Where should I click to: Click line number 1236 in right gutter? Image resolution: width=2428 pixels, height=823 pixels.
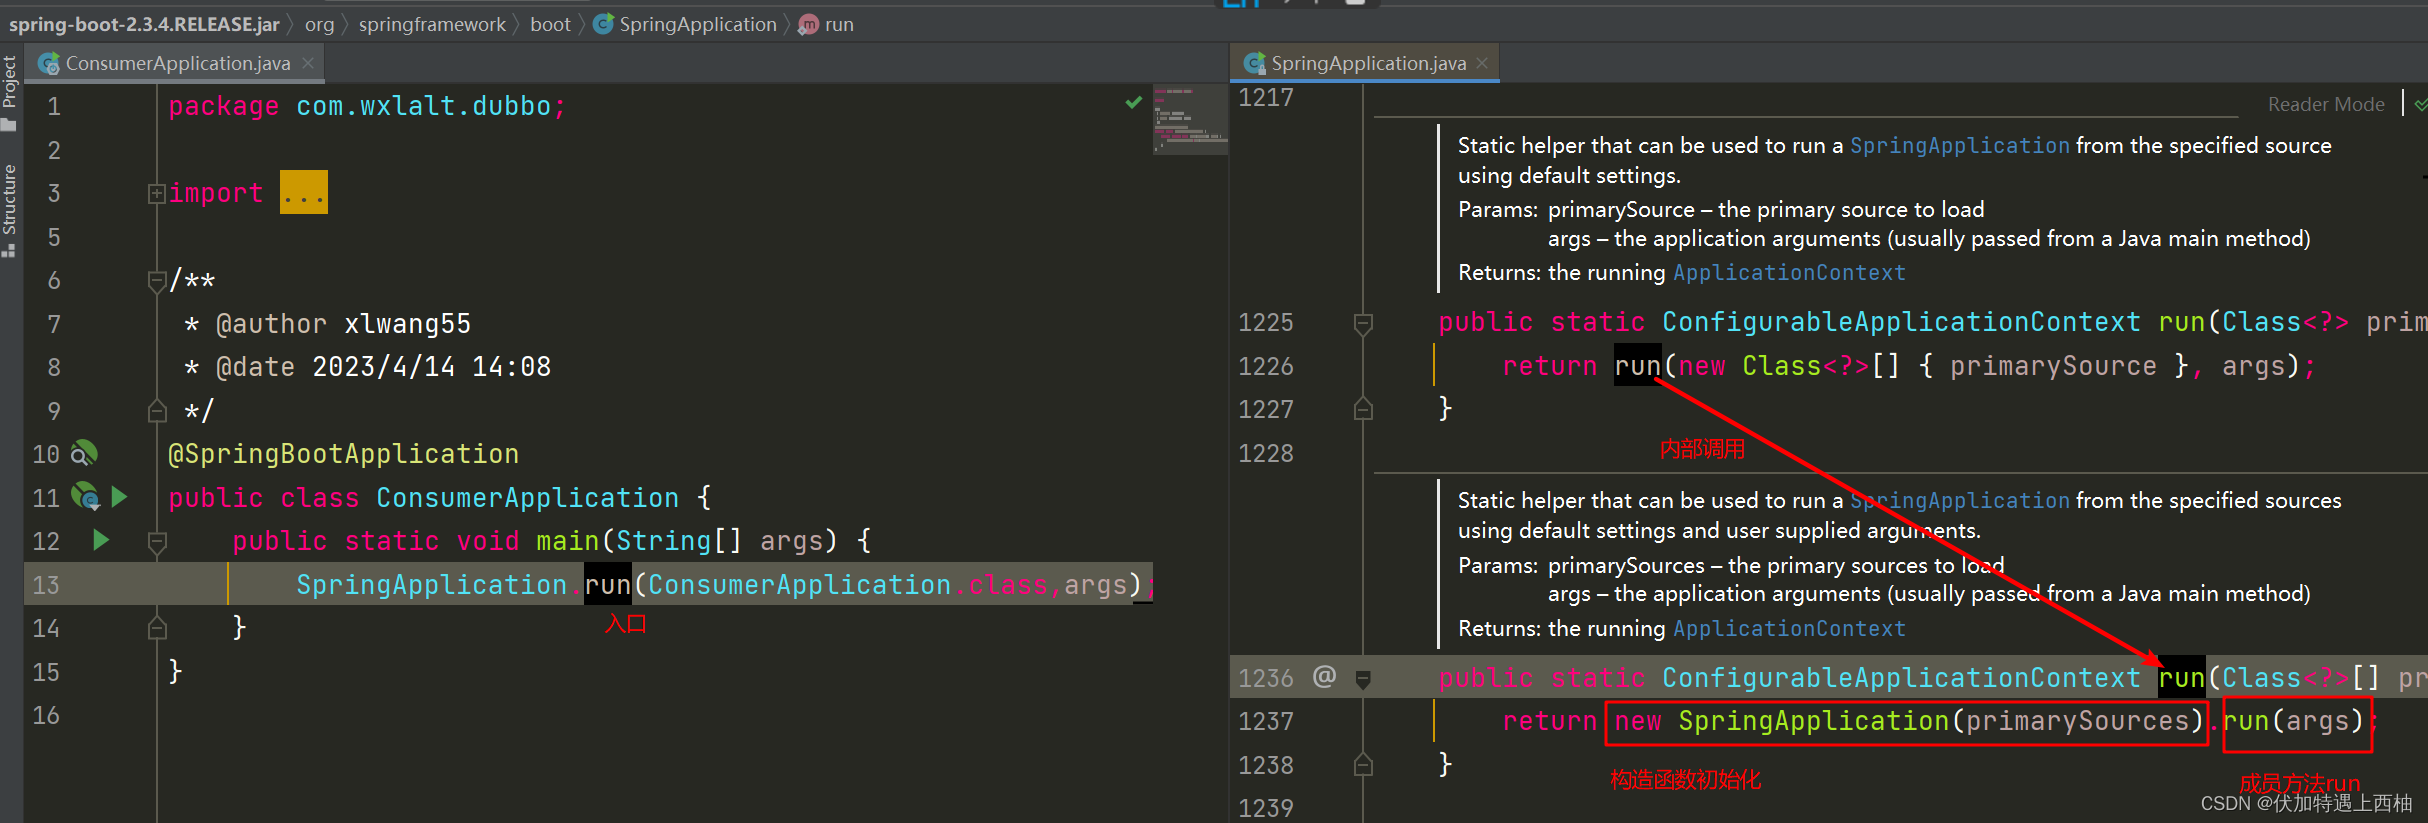pos(1265,678)
